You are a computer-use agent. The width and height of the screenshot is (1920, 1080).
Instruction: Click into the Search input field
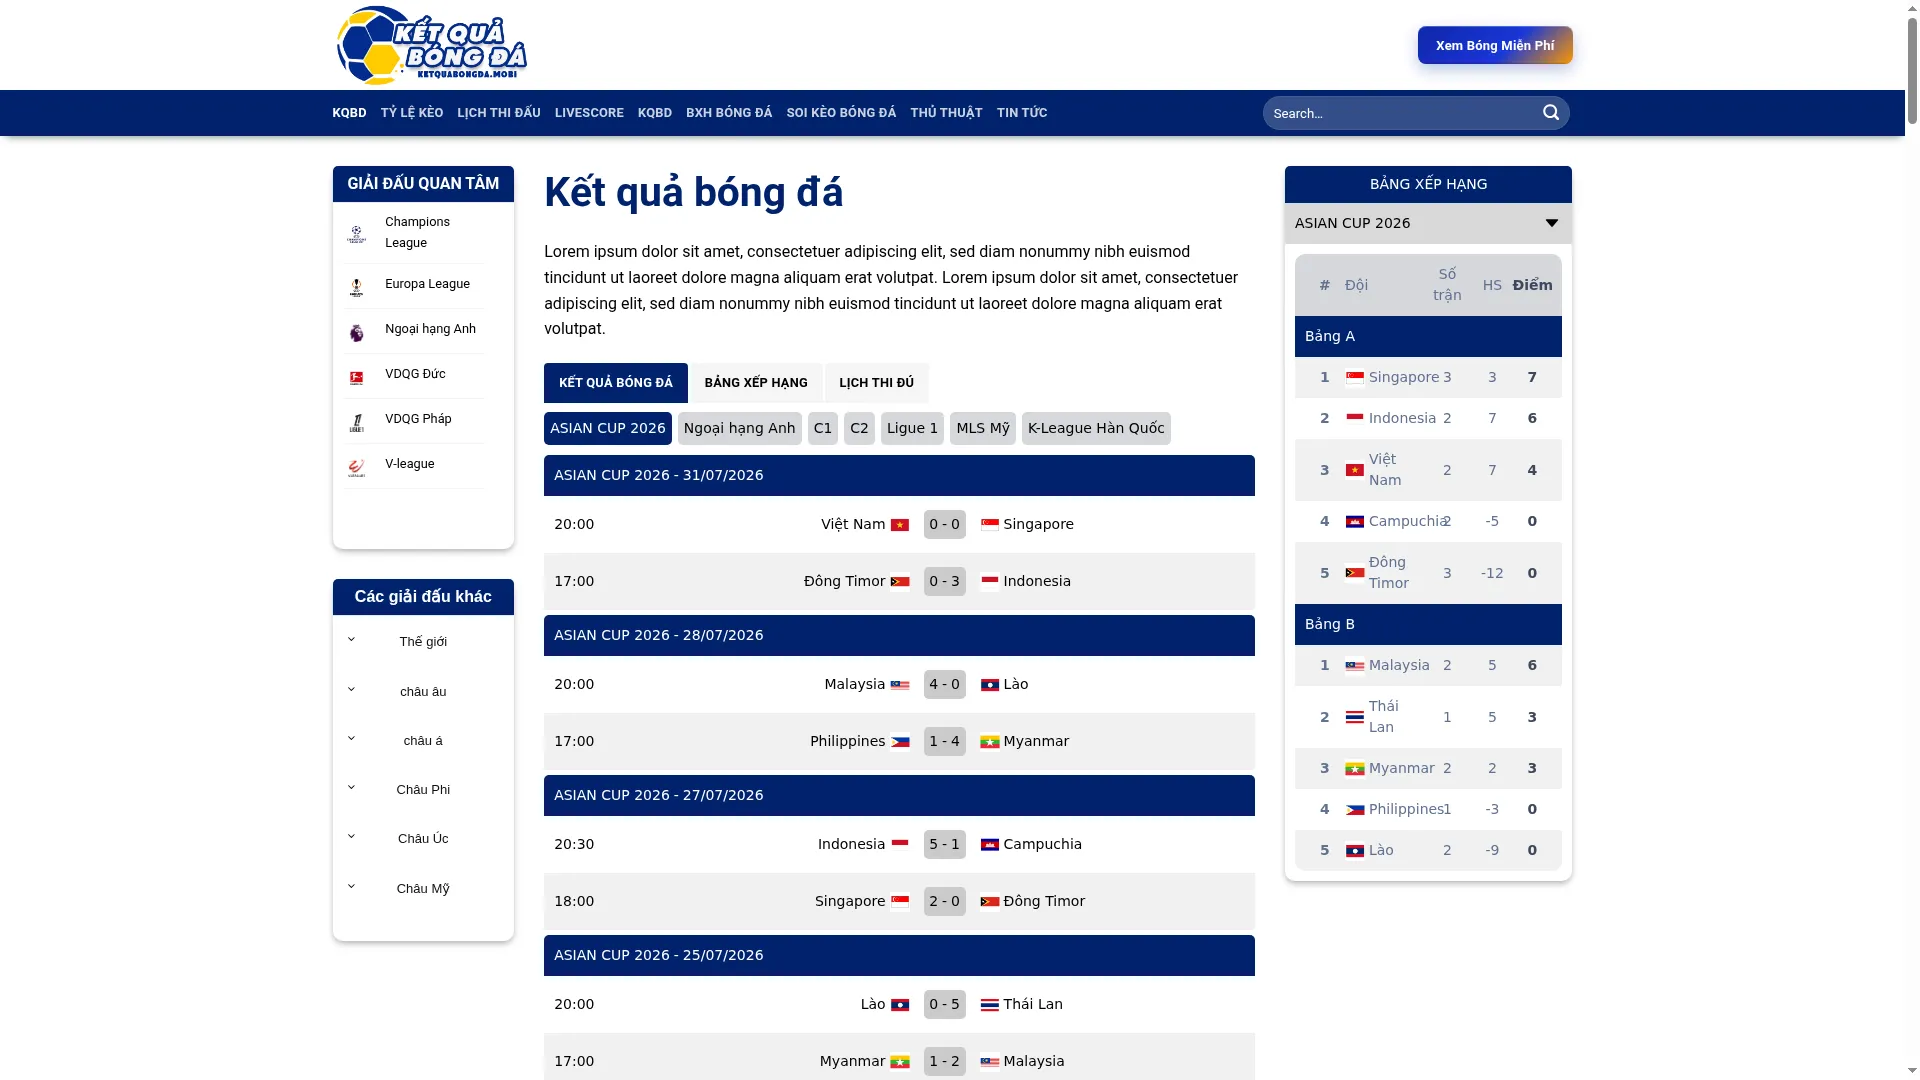1400,113
